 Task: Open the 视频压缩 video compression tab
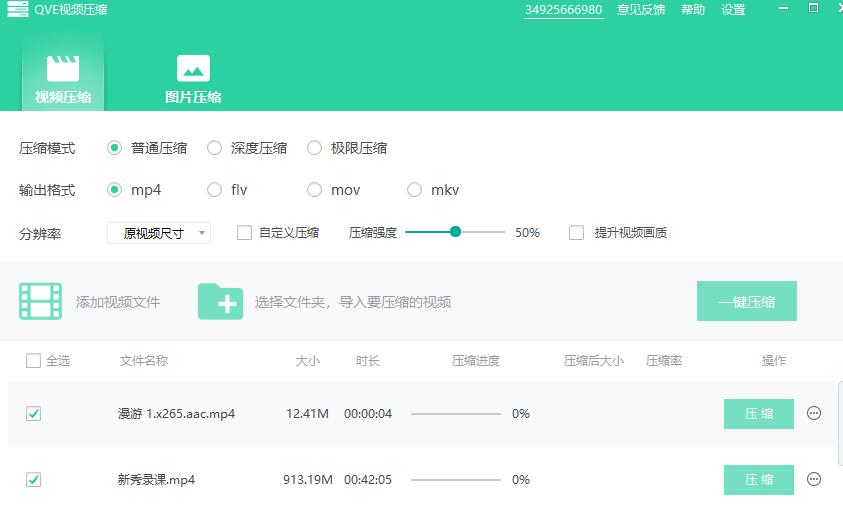(x=63, y=79)
